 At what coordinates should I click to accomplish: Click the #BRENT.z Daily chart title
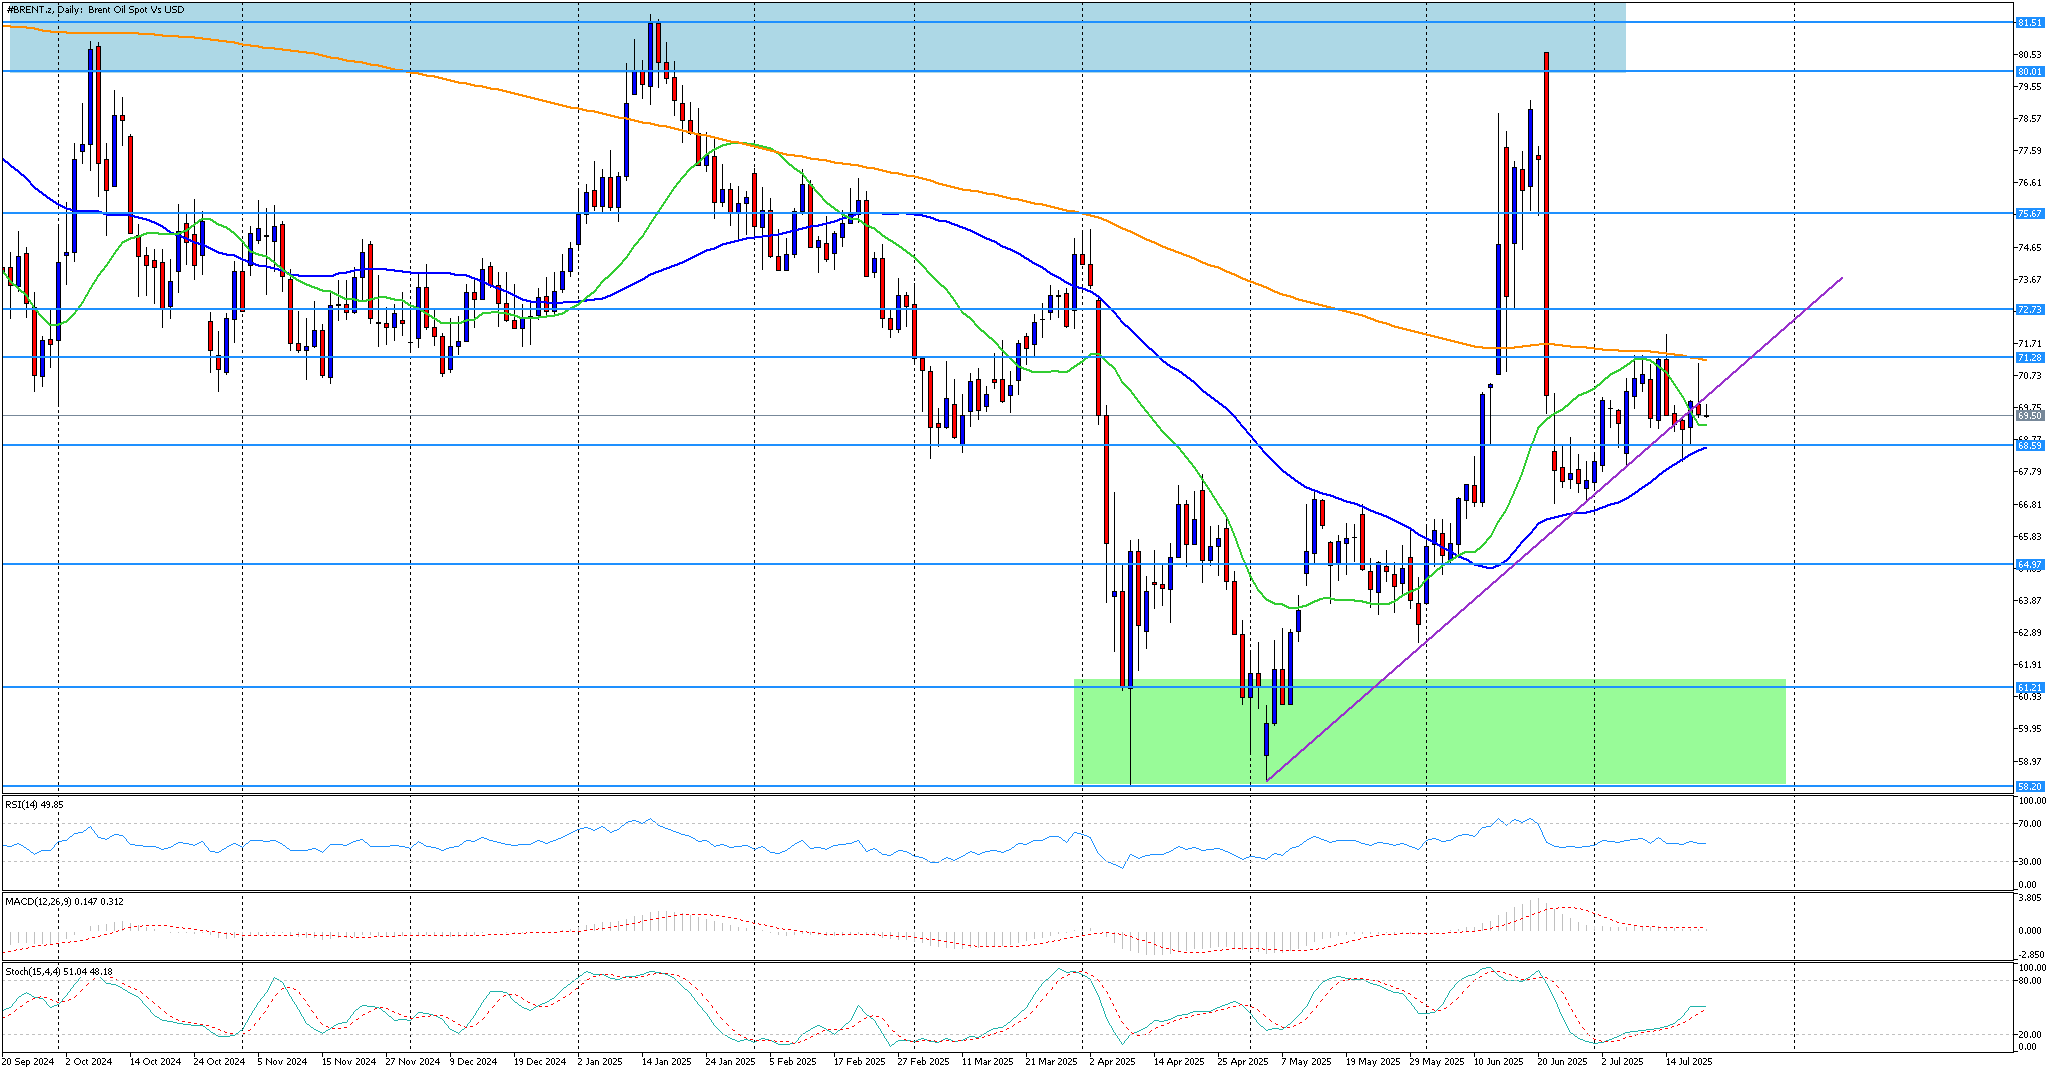[98, 9]
